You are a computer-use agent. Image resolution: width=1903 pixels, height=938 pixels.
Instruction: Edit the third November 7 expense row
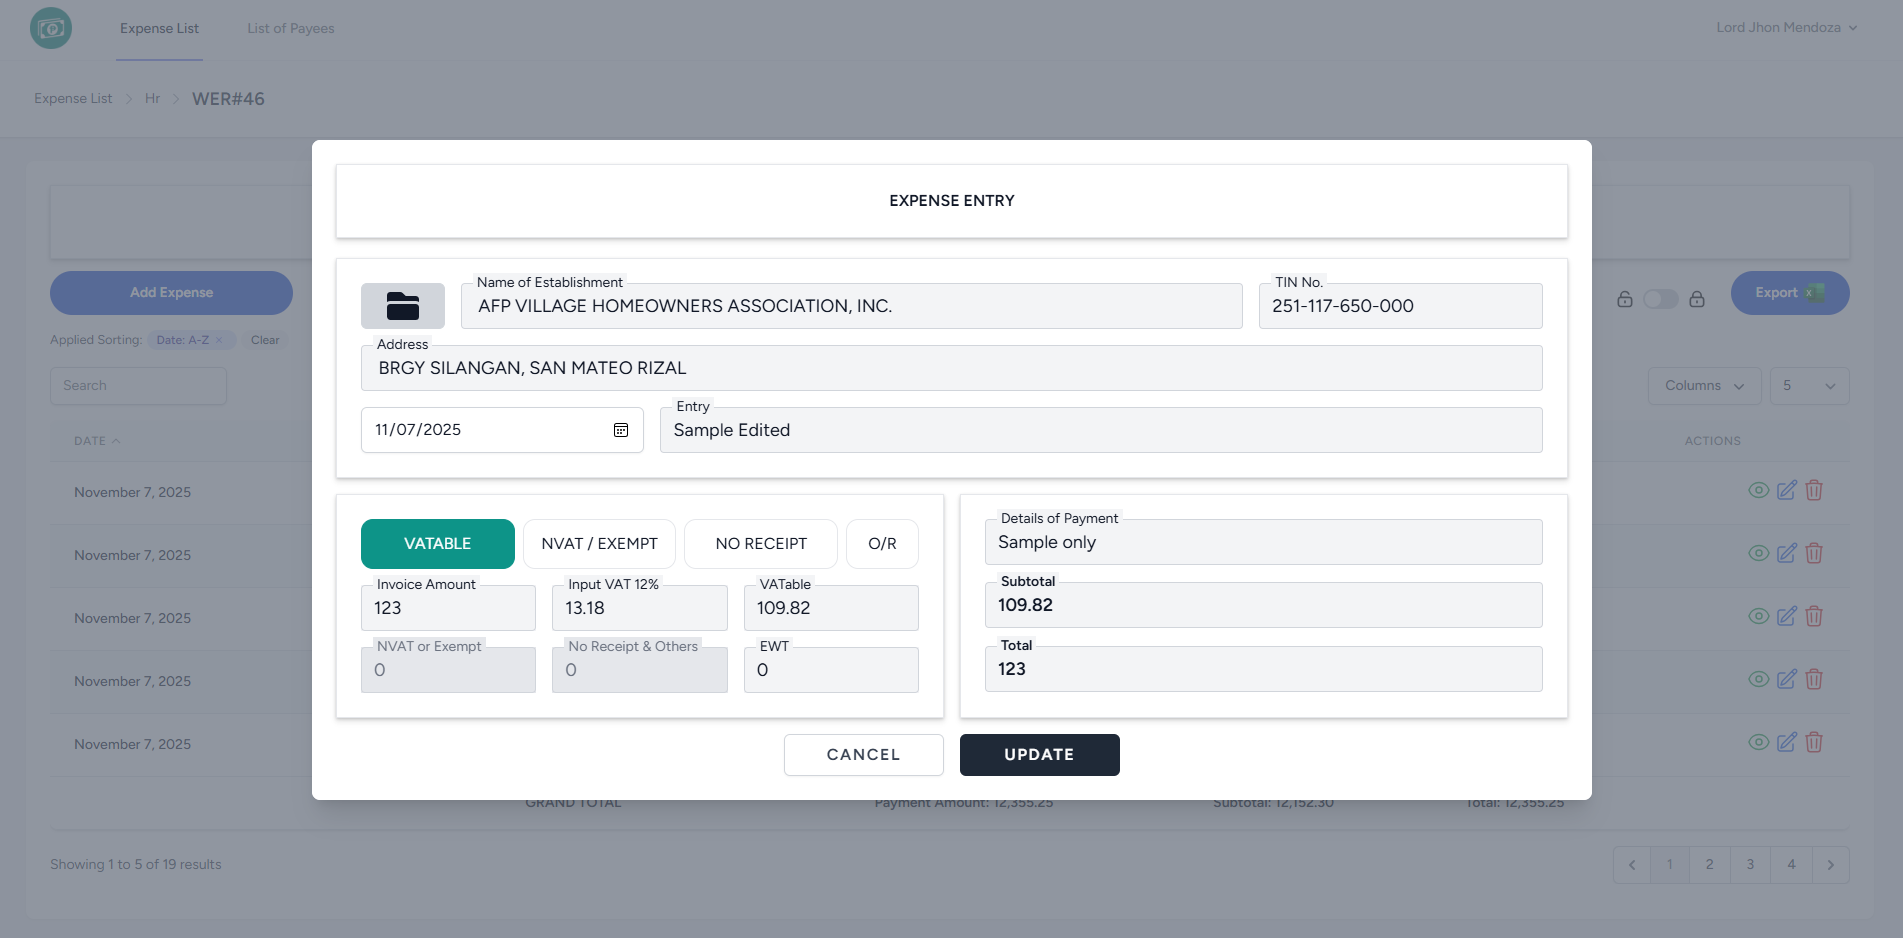pyautogui.click(x=1787, y=616)
